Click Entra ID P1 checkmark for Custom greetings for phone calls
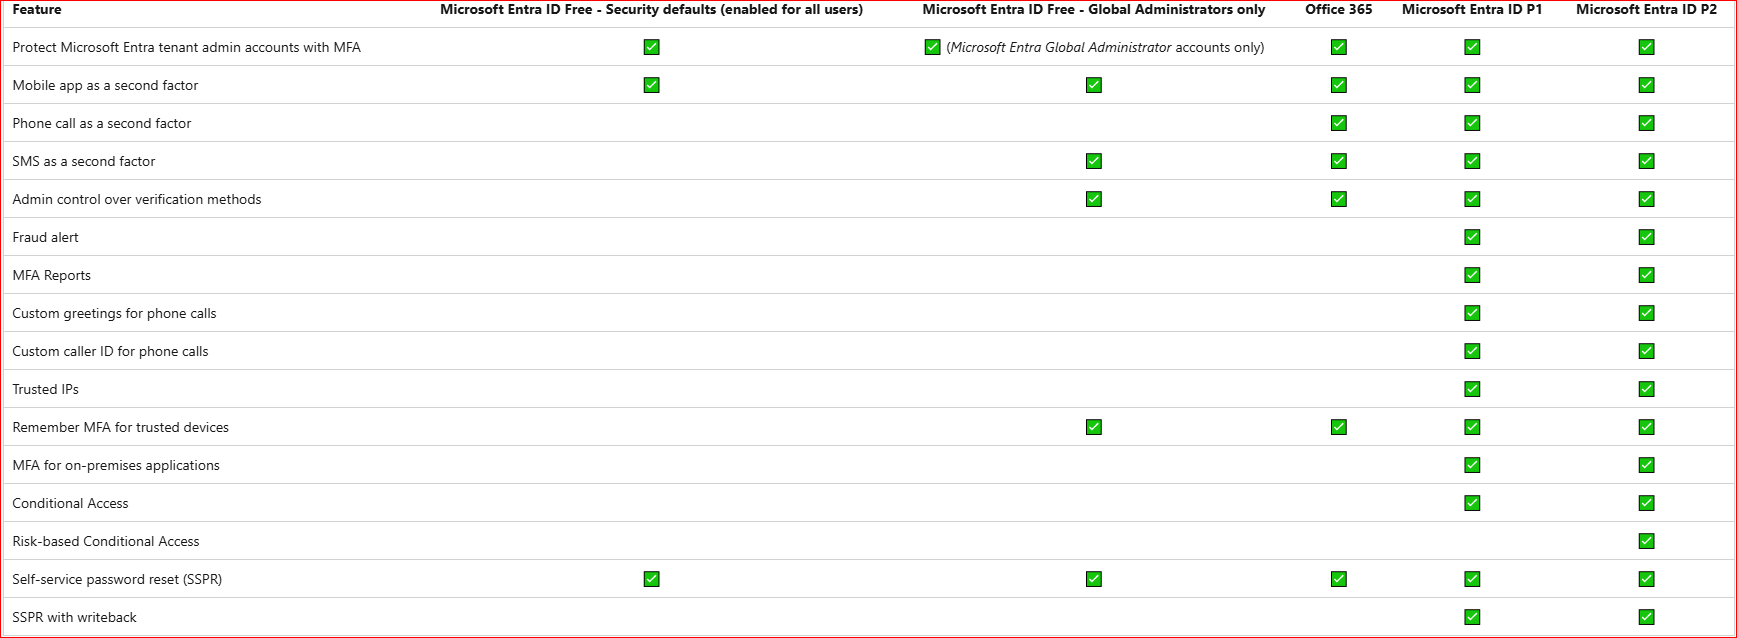The width and height of the screenshot is (1737, 638). tap(1472, 313)
